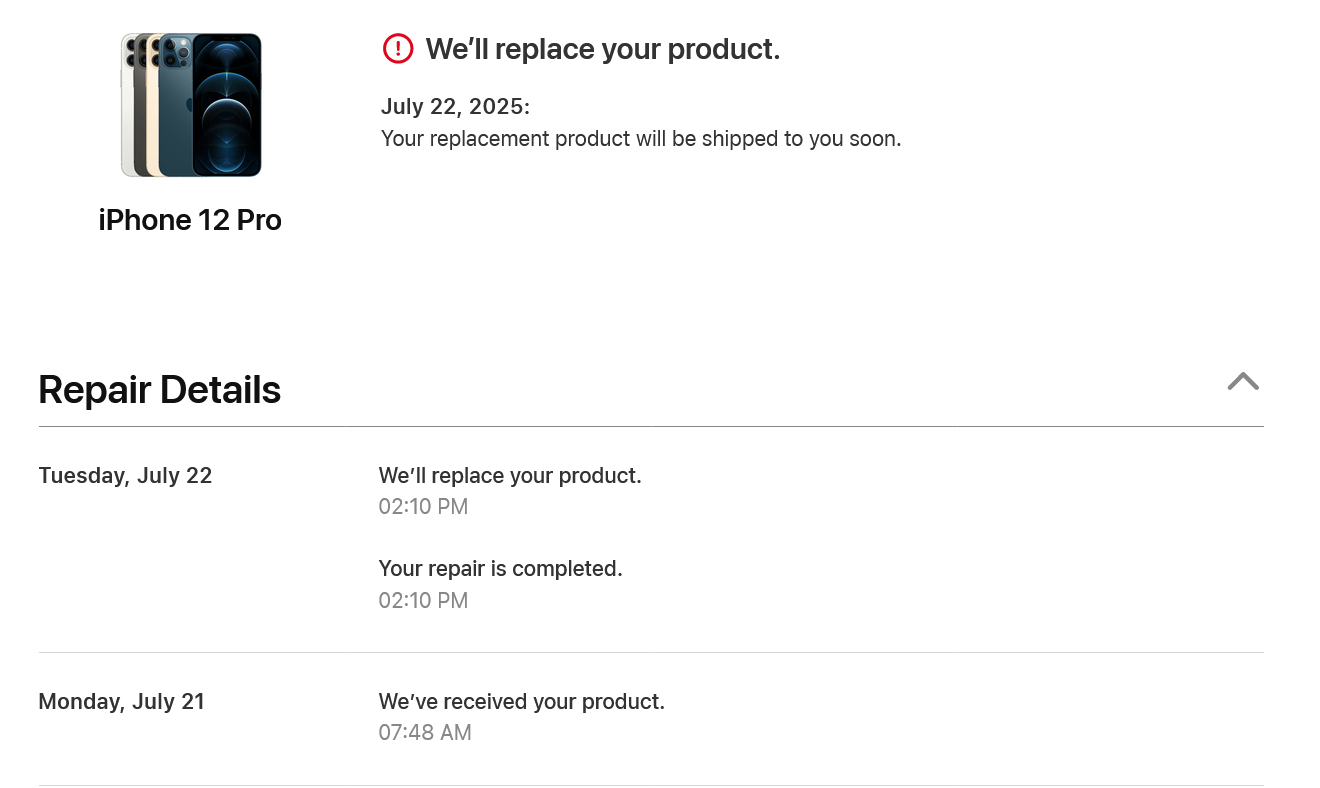This screenshot has width=1320, height=788.
Task: Select the We'll replace your product headline
Action: [x=603, y=48]
